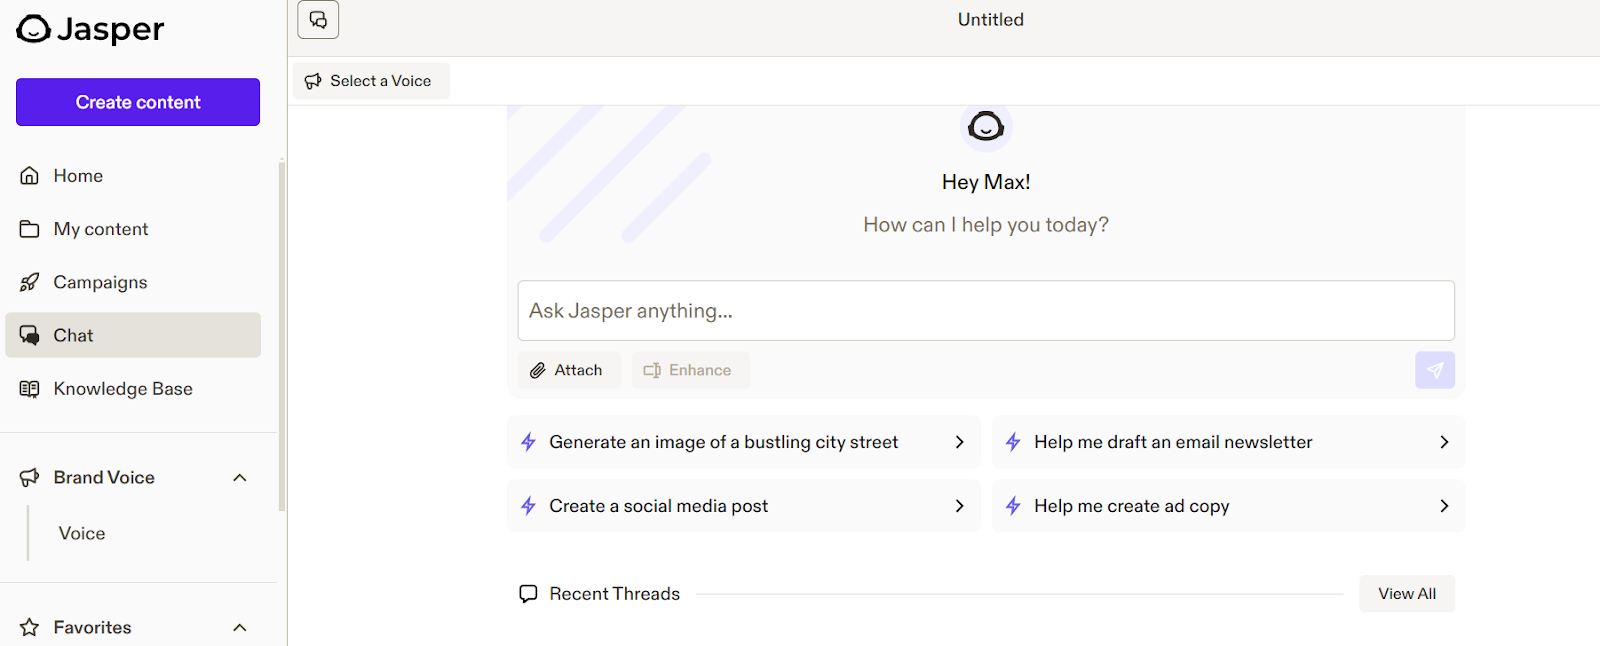
Task: Click the lightning icon beside email newsletter
Action: coord(1013,442)
